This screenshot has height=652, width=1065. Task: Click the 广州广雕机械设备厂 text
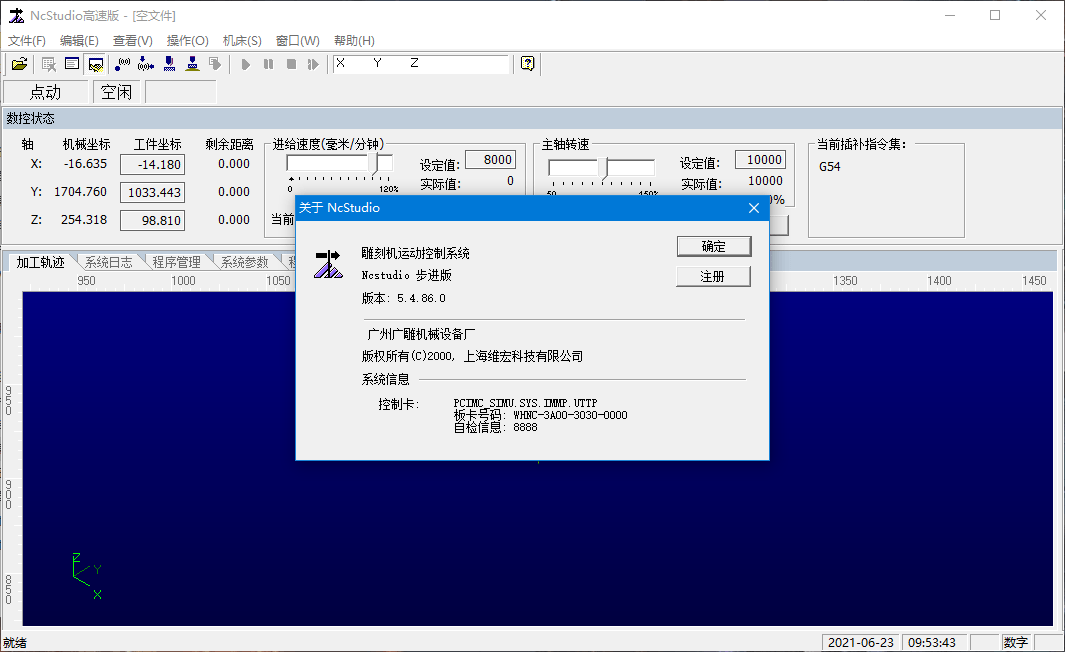click(421, 334)
